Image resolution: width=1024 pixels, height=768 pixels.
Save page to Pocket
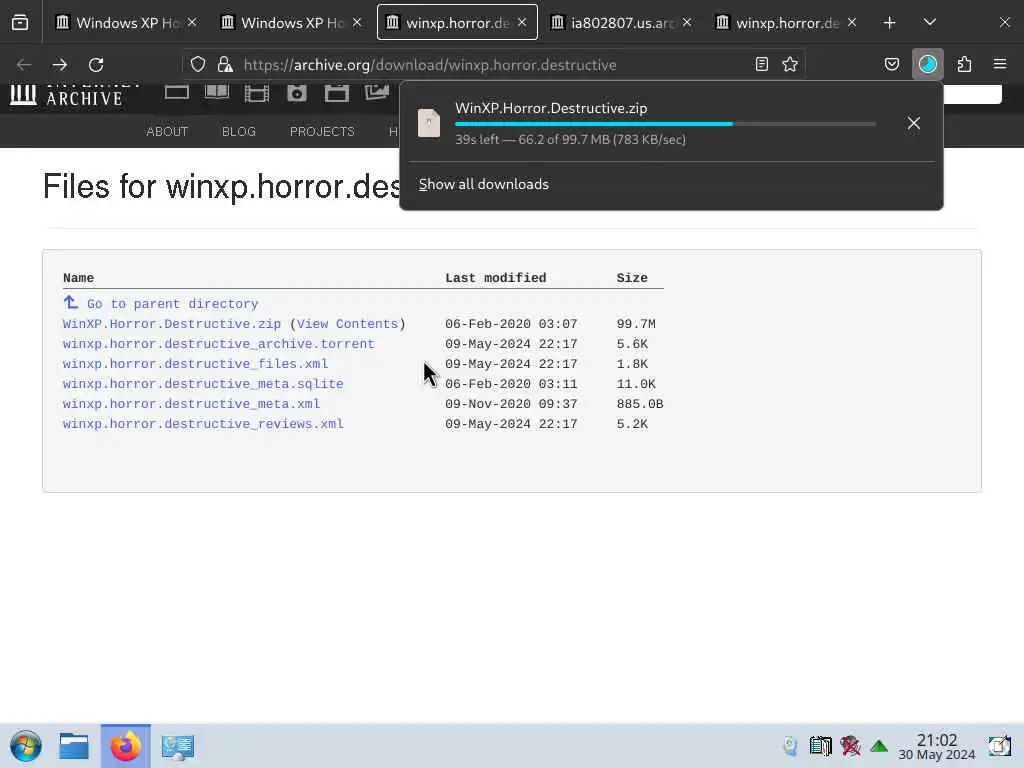tap(891, 64)
